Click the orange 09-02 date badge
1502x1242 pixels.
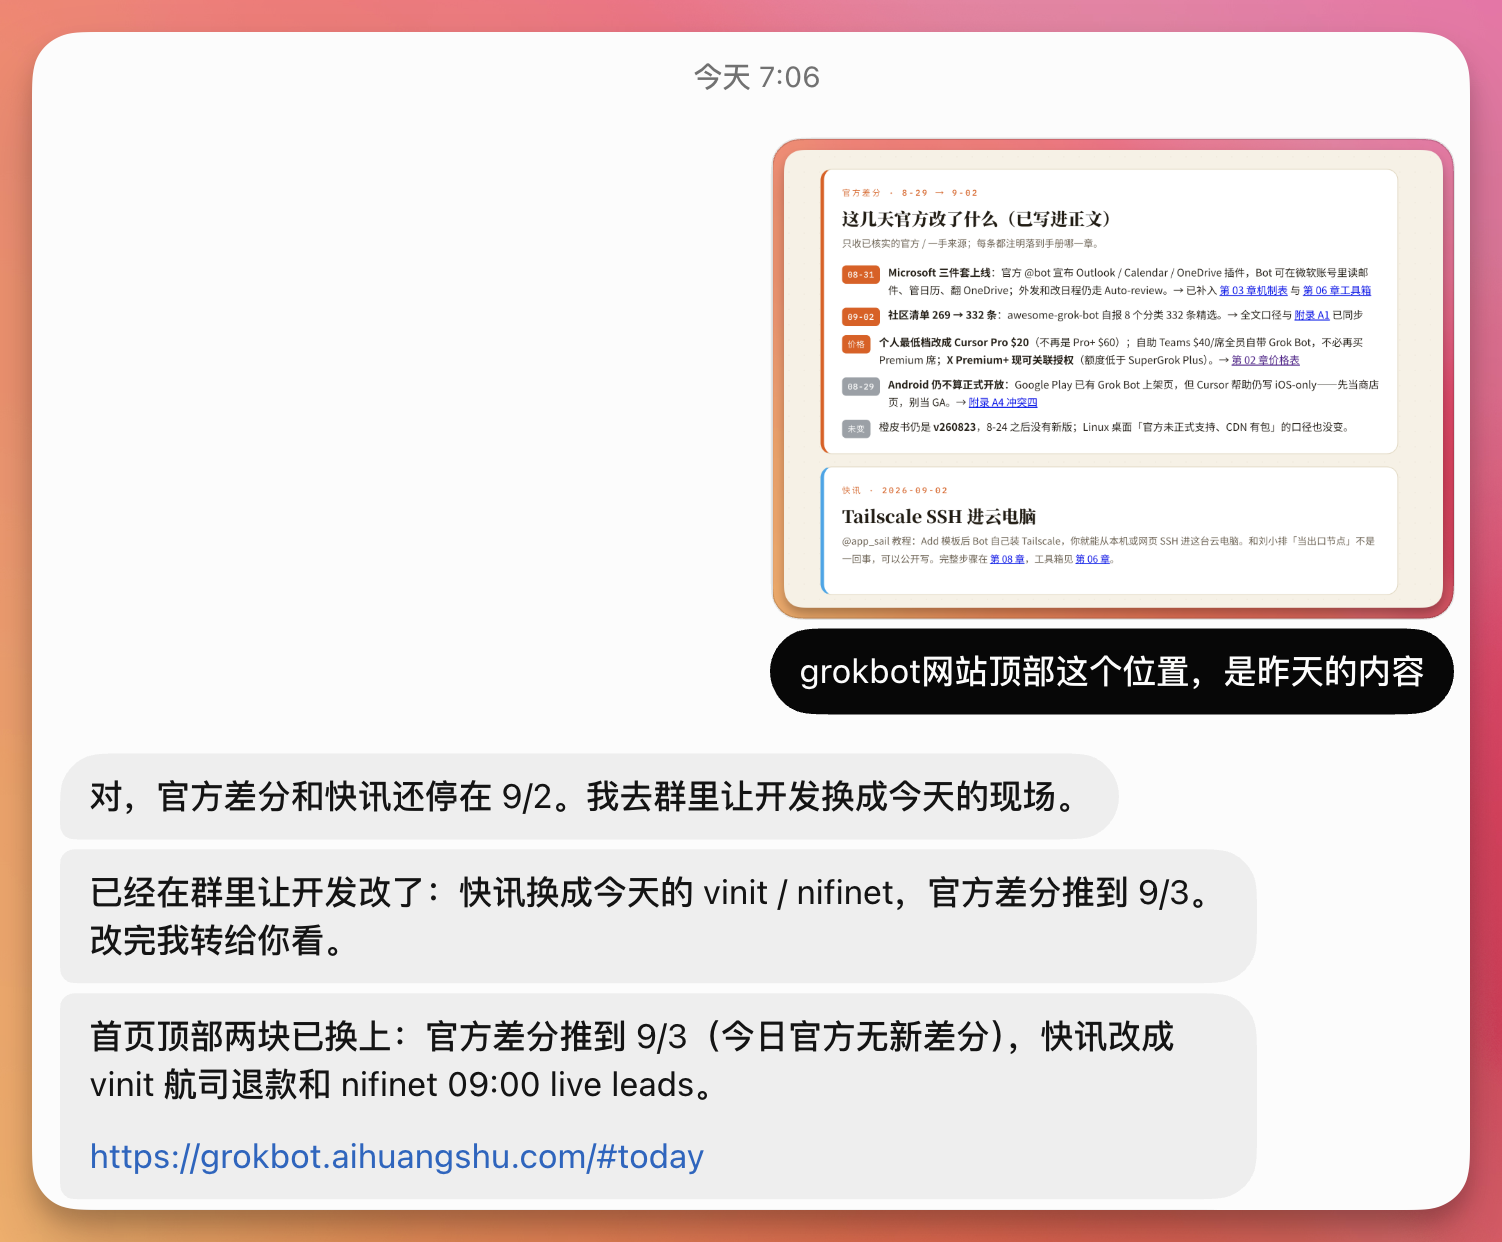[860, 317]
